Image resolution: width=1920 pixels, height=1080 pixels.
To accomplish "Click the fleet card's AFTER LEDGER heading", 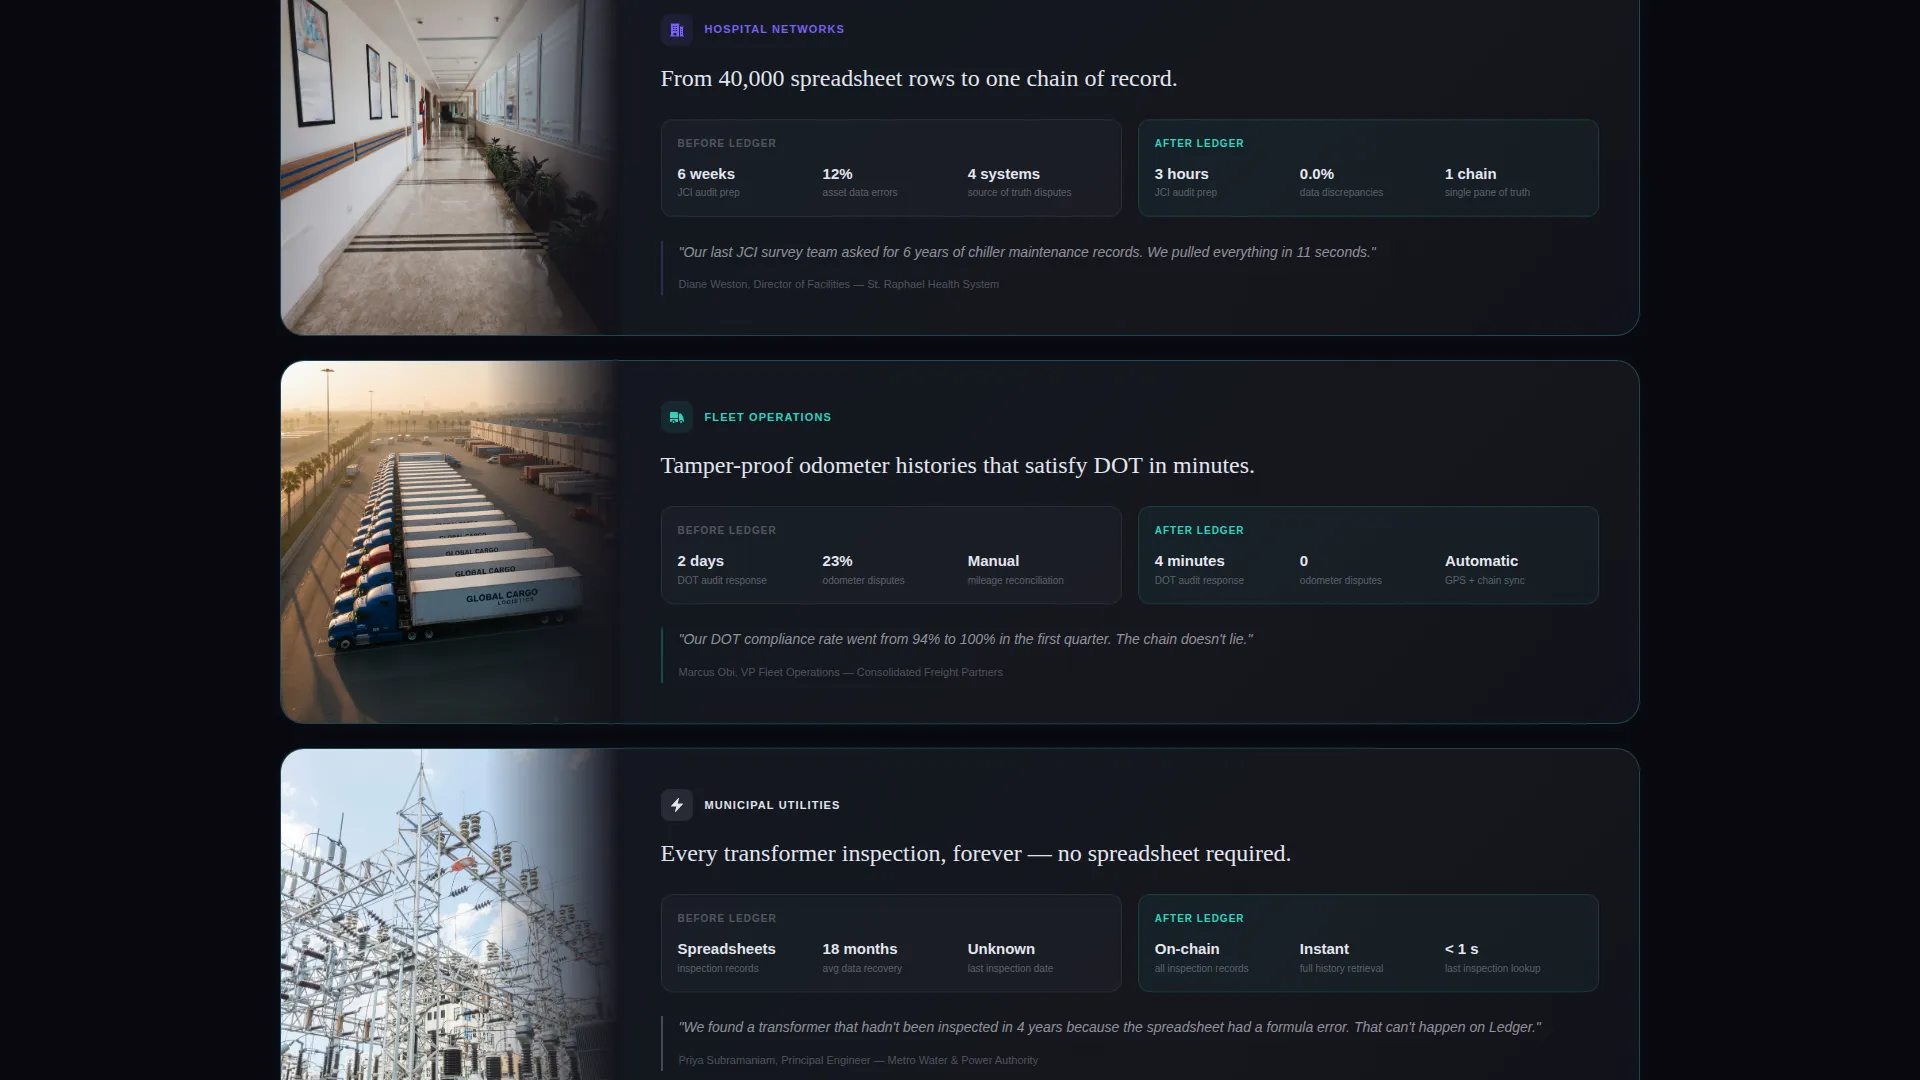I will [1199, 531].
